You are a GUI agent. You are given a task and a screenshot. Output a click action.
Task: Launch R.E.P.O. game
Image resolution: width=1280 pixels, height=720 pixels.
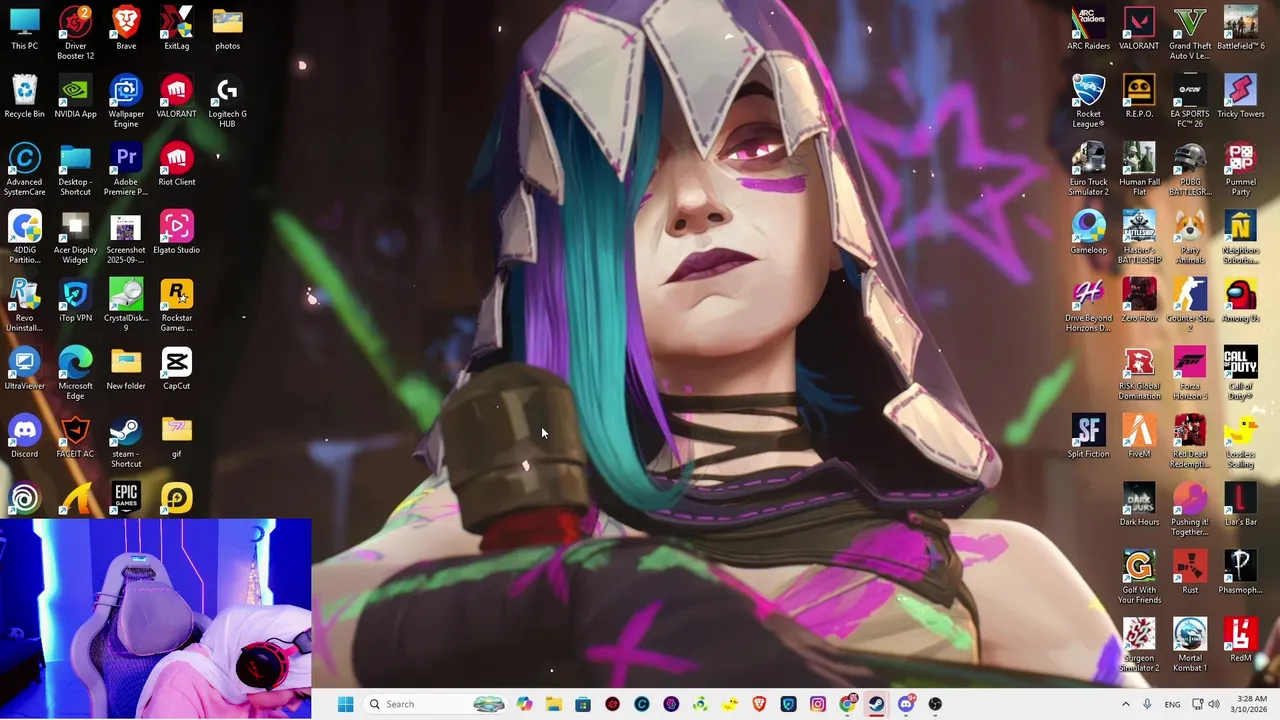tap(1139, 97)
